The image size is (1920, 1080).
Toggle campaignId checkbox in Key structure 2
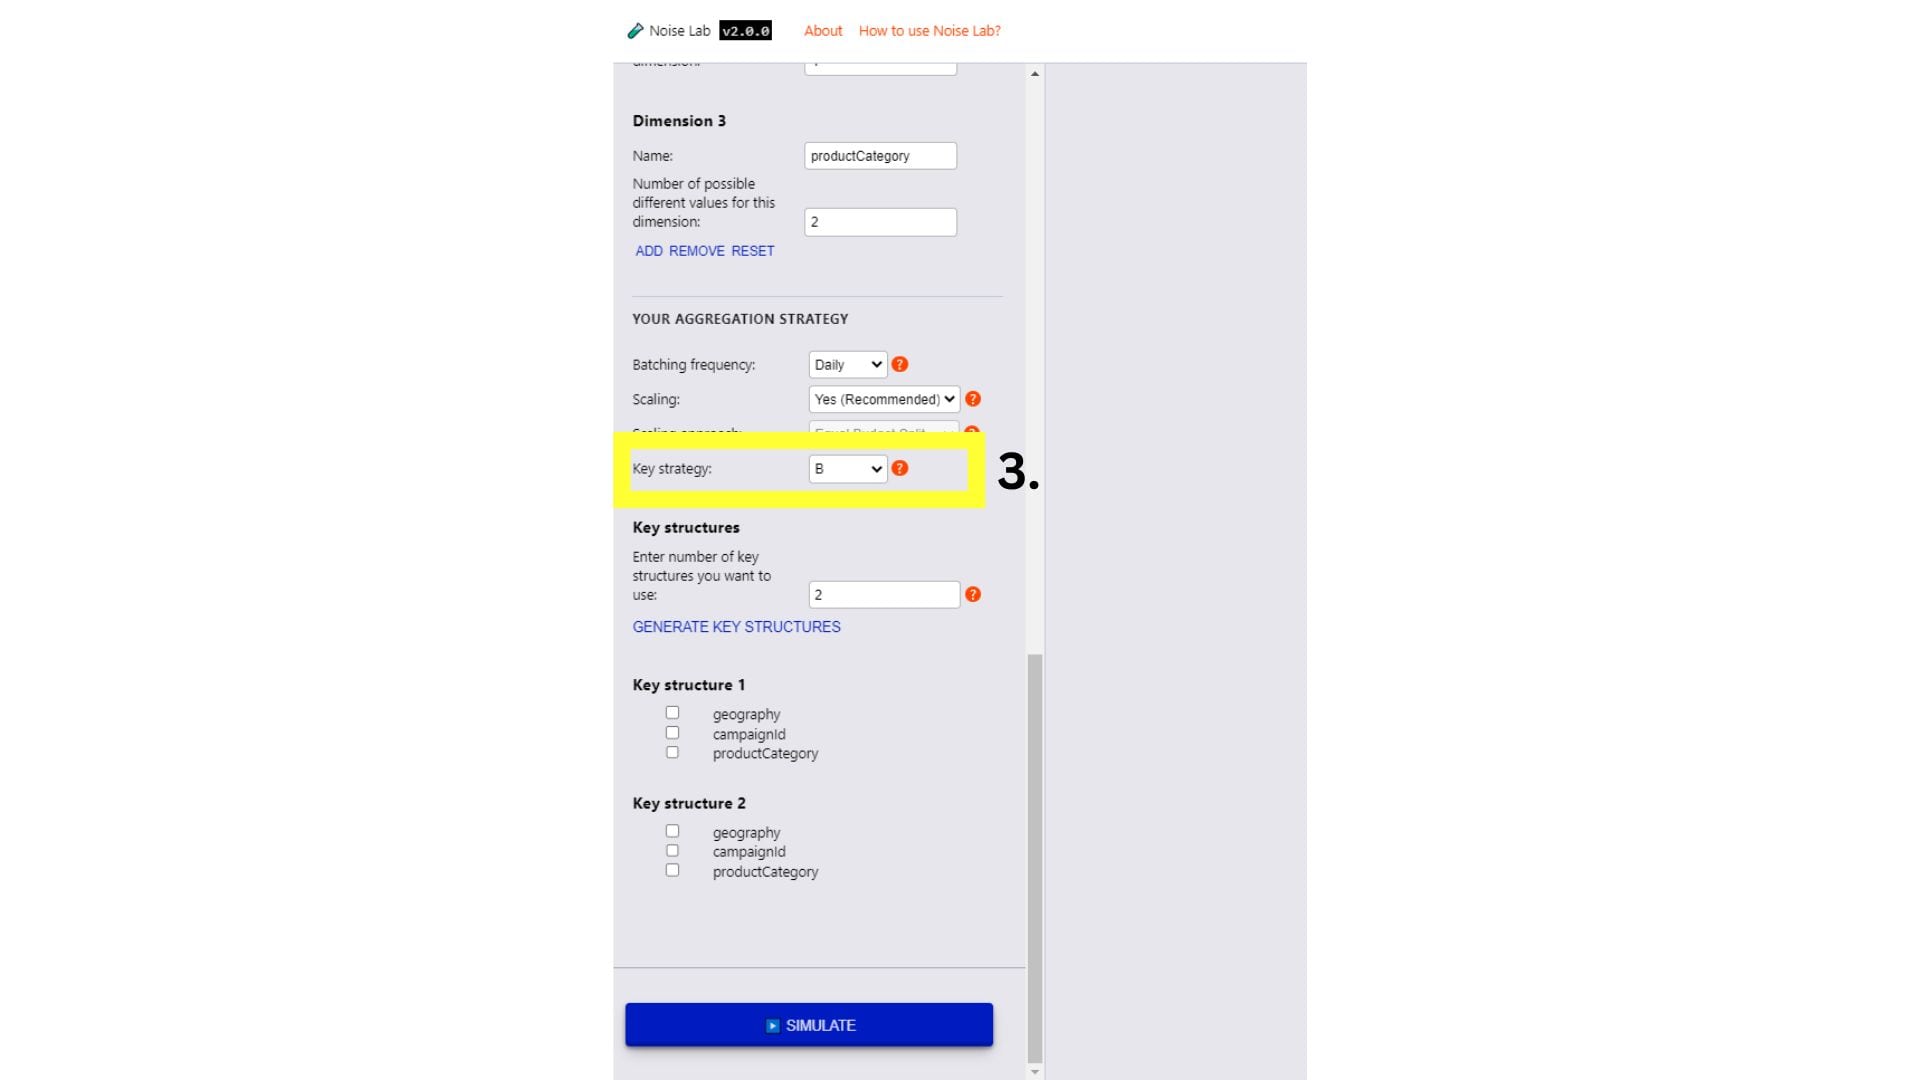click(673, 851)
